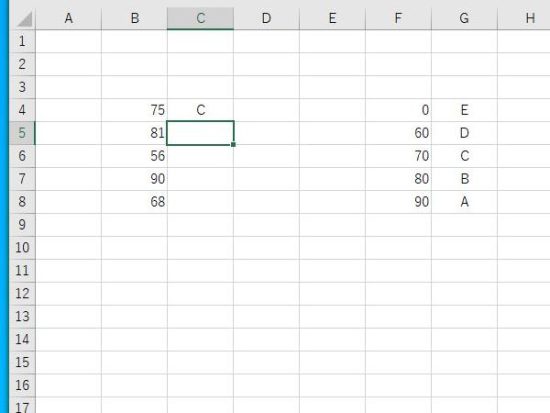Viewport: 550px width, 413px height.
Task: Click cell with value 56
Action: pyautogui.click(x=134, y=156)
